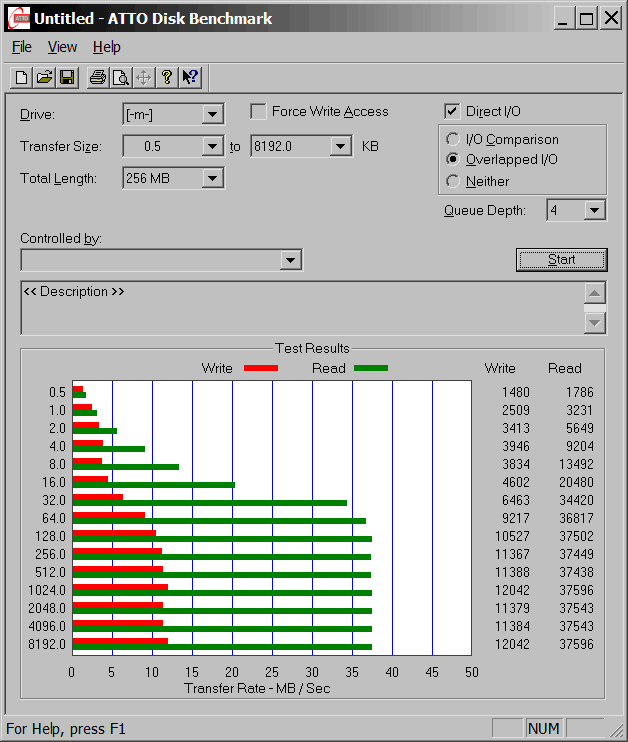Choose the Neither radio option
This screenshot has width=628, height=742.
coord(453,181)
